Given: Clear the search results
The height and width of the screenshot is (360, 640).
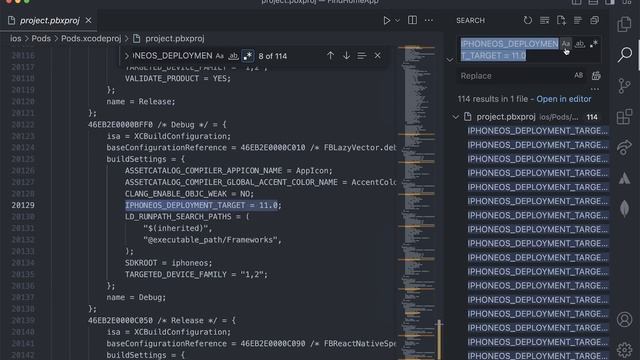Looking at the screenshot, I should pyautogui.click(x=544, y=20).
